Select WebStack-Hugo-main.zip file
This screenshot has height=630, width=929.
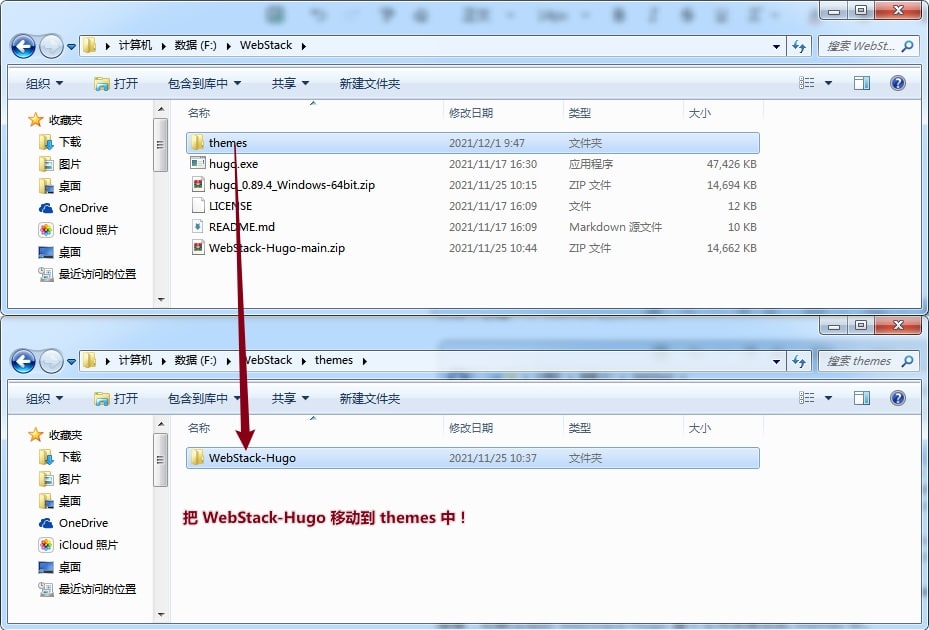point(473,248)
